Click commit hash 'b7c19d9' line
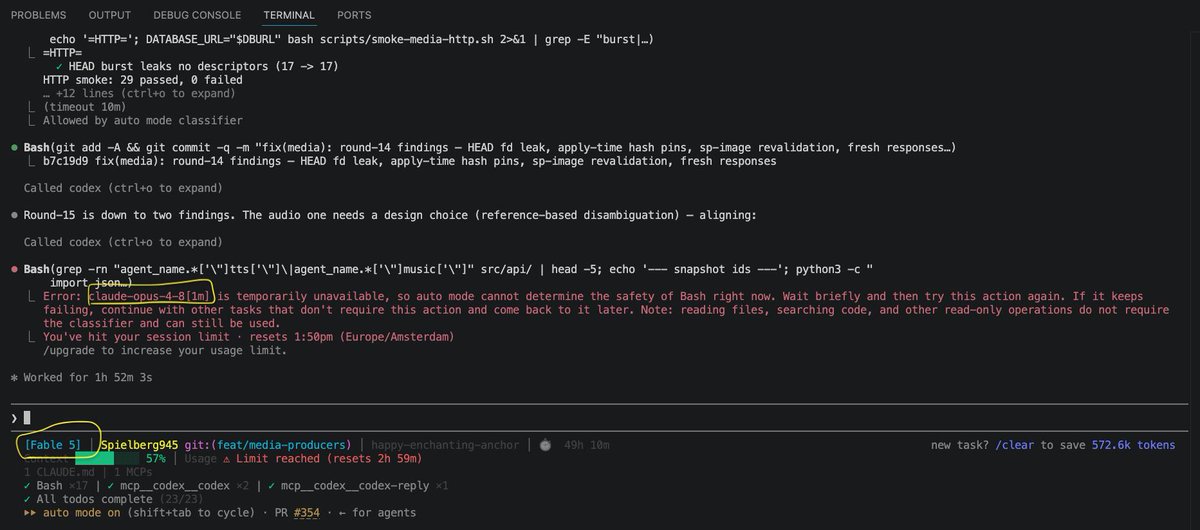This screenshot has height=530, width=1200. tap(409, 161)
